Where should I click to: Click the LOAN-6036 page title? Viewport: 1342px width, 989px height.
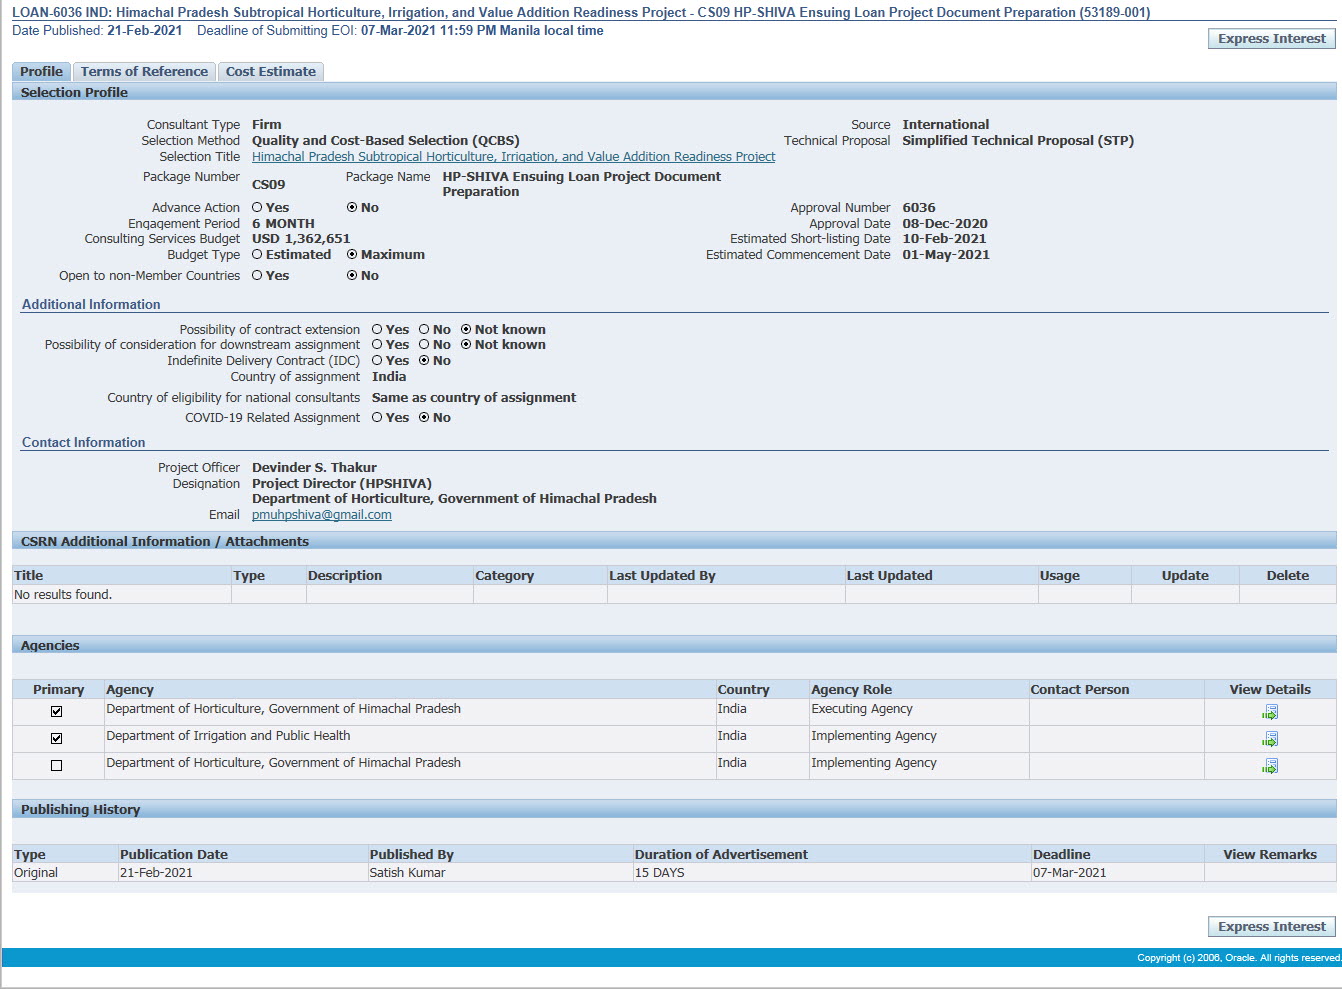(580, 13)
